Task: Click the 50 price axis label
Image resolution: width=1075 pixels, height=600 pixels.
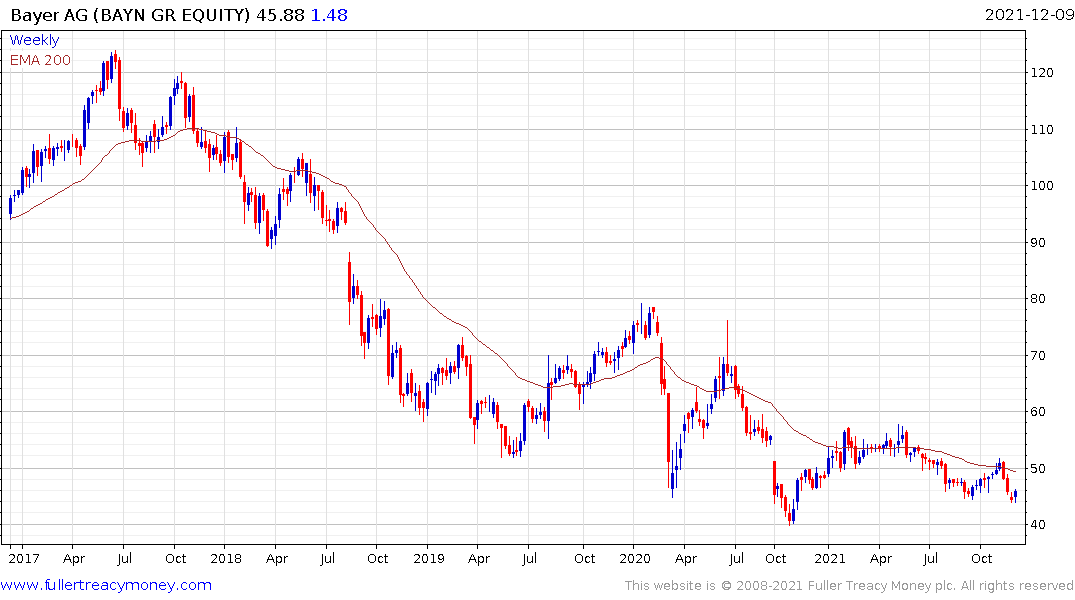Action: [1038, 469]
